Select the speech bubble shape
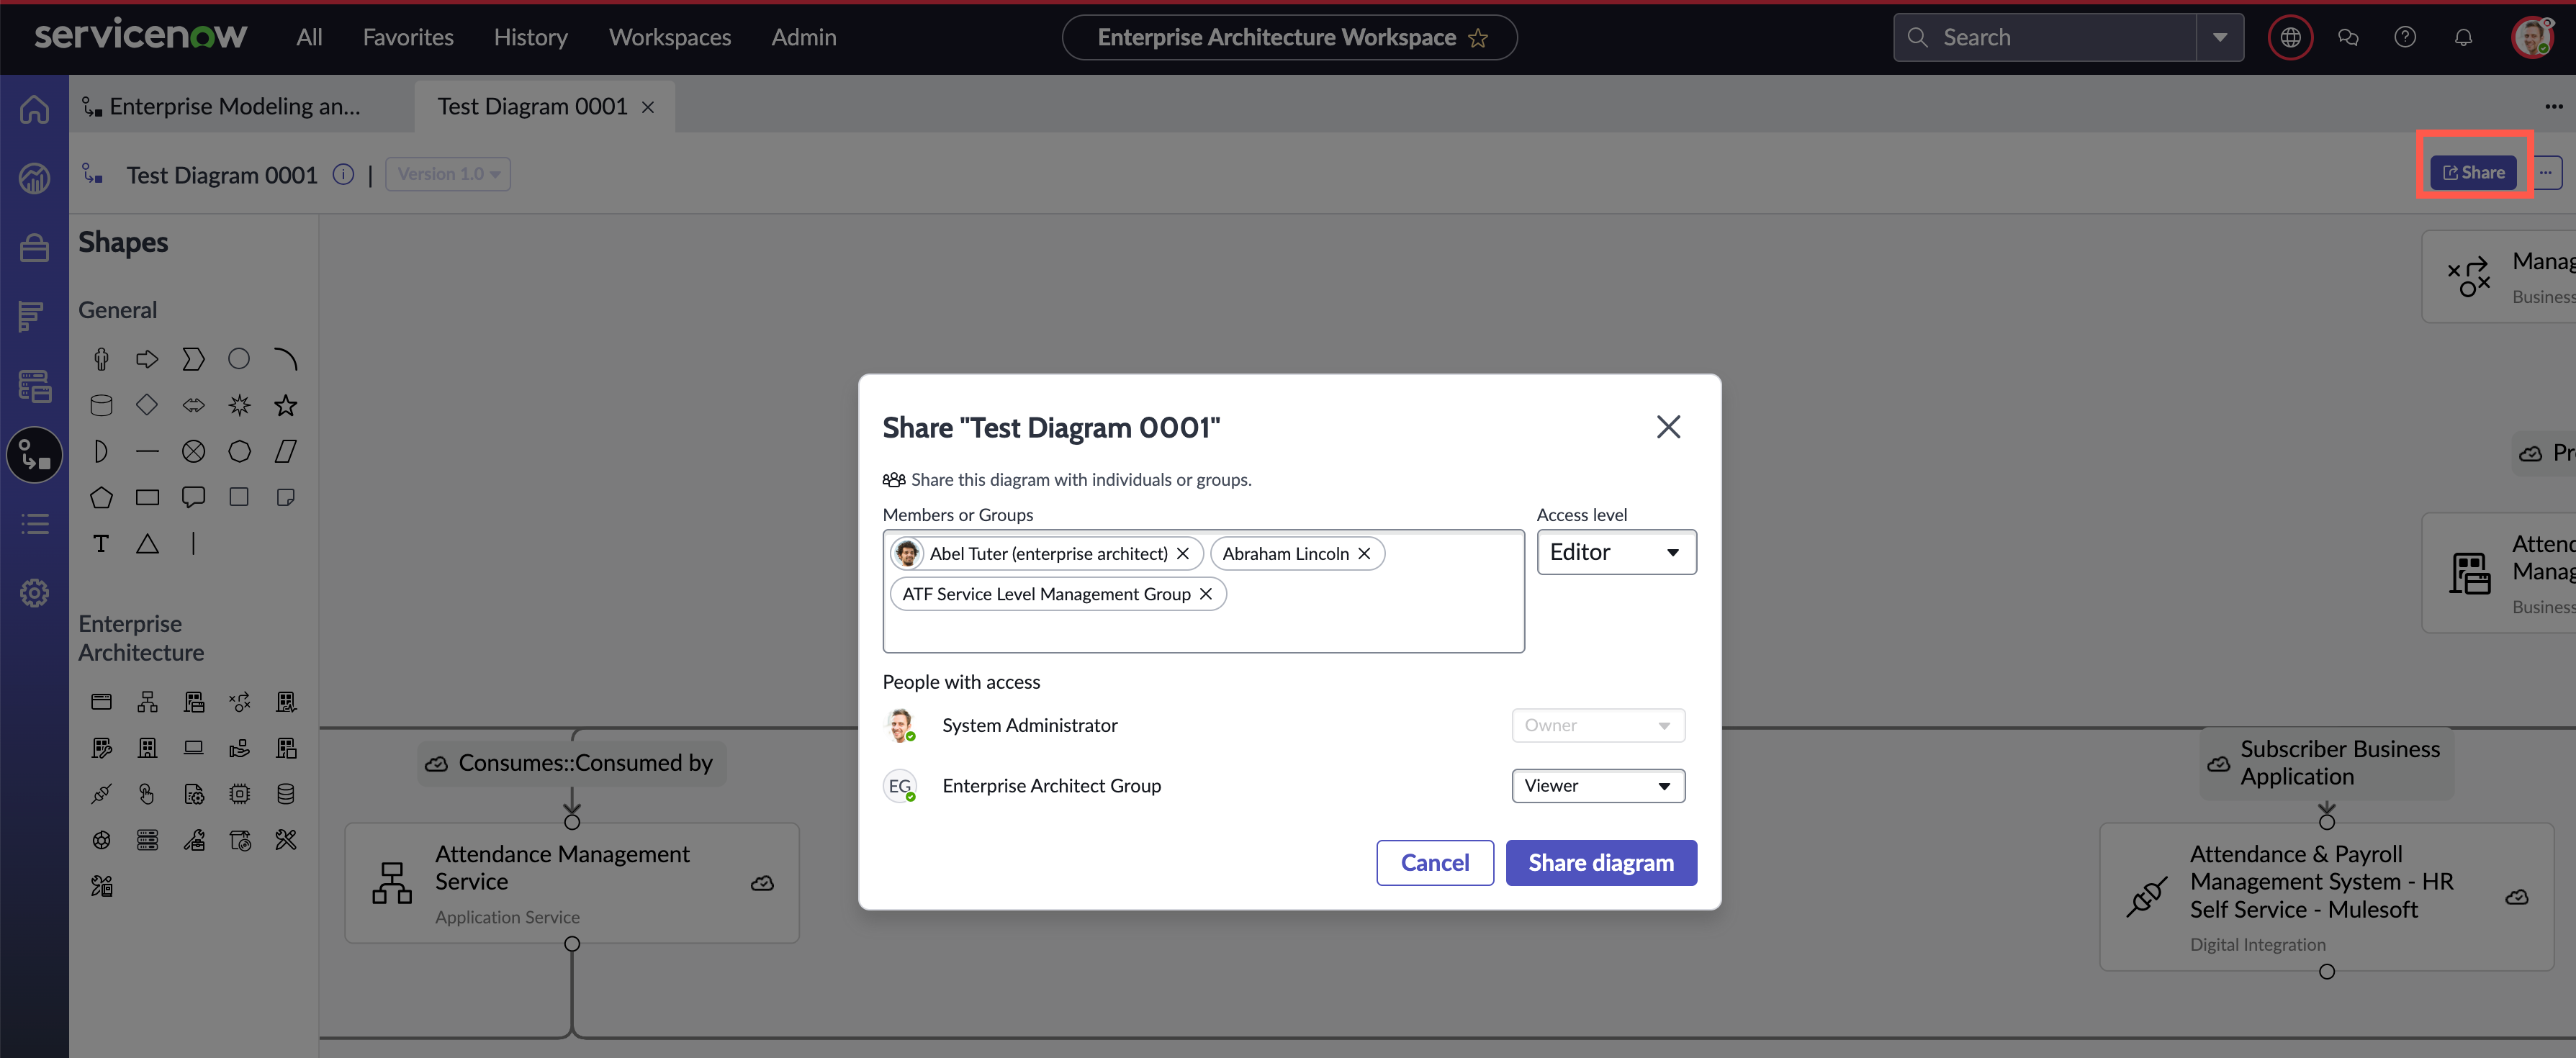 tap(193, 497)
